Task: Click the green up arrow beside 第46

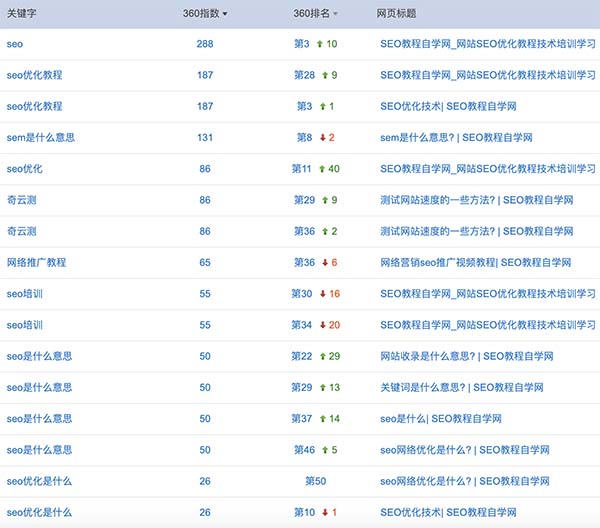Action: 321,450
